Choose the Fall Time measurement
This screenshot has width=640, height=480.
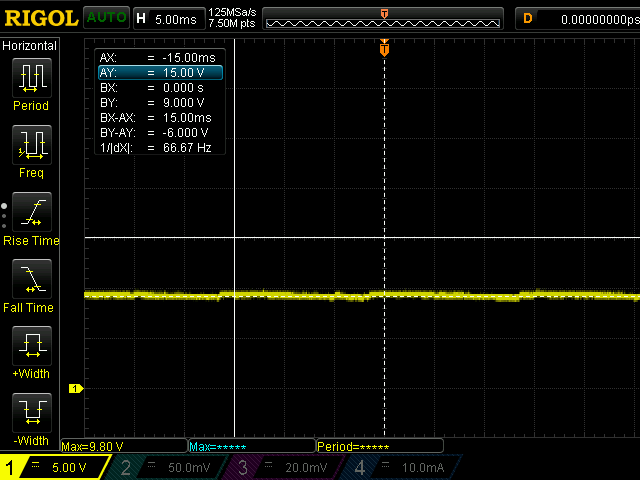click(x=30, y=279)
